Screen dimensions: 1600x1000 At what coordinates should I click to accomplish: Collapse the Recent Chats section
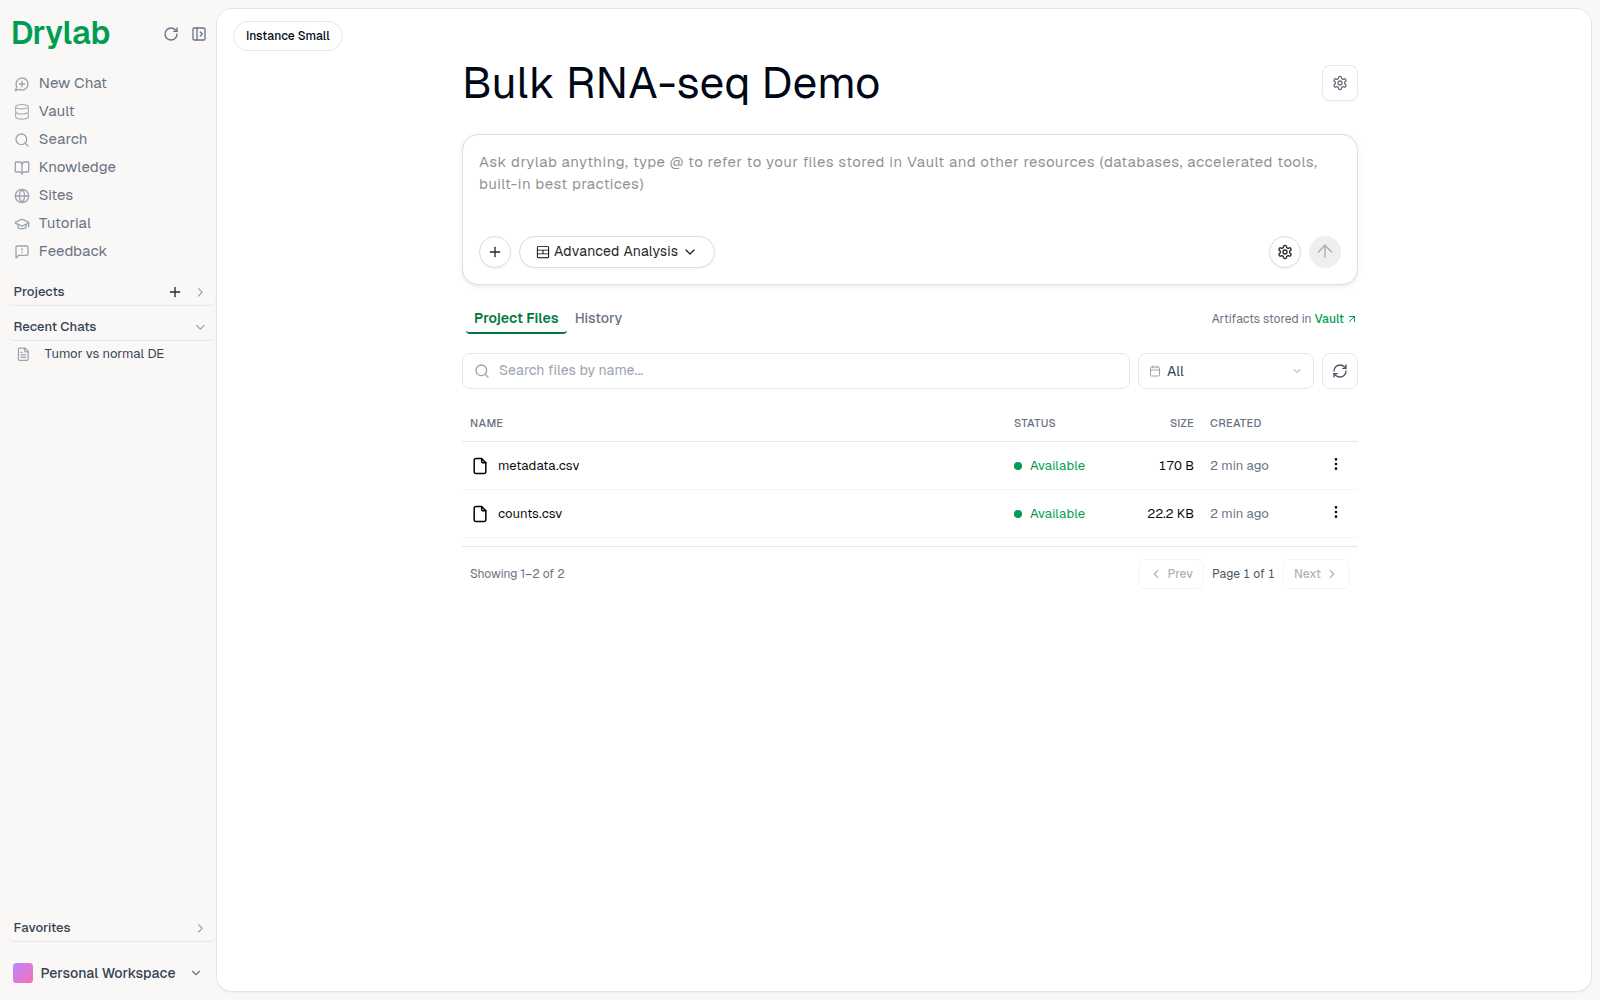pyautogui.click(x=200, y=327)
